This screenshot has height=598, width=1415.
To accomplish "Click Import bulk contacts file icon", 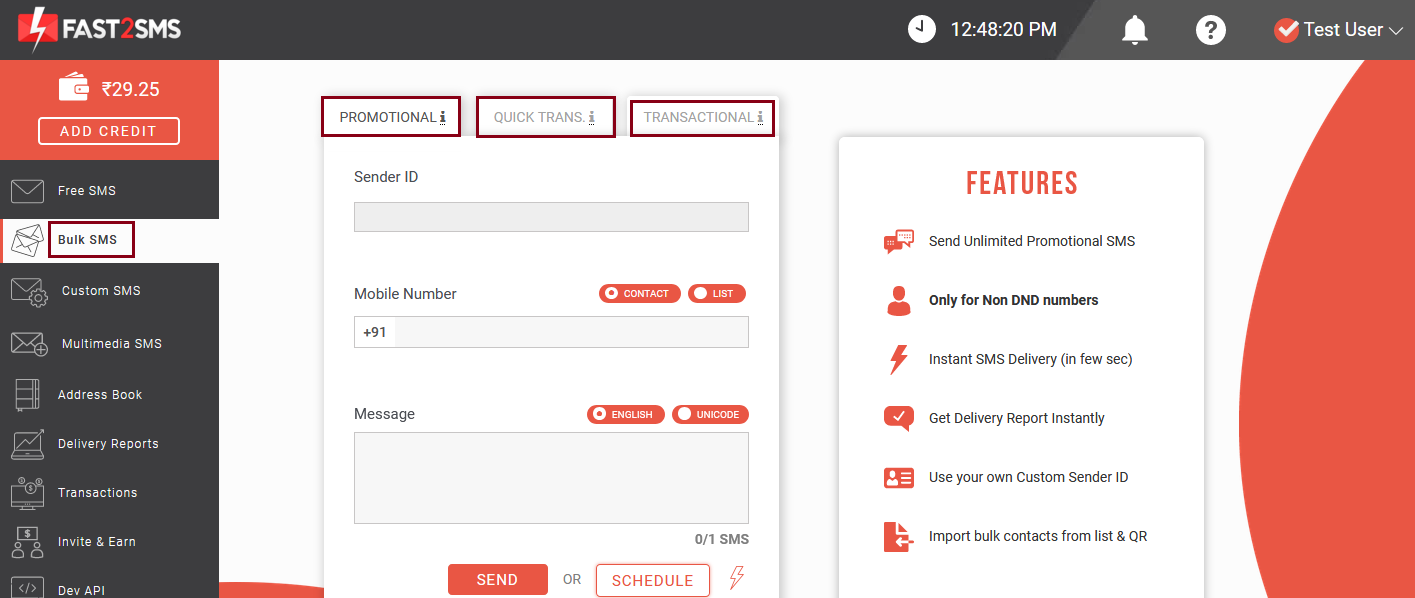I will [899, 537].
